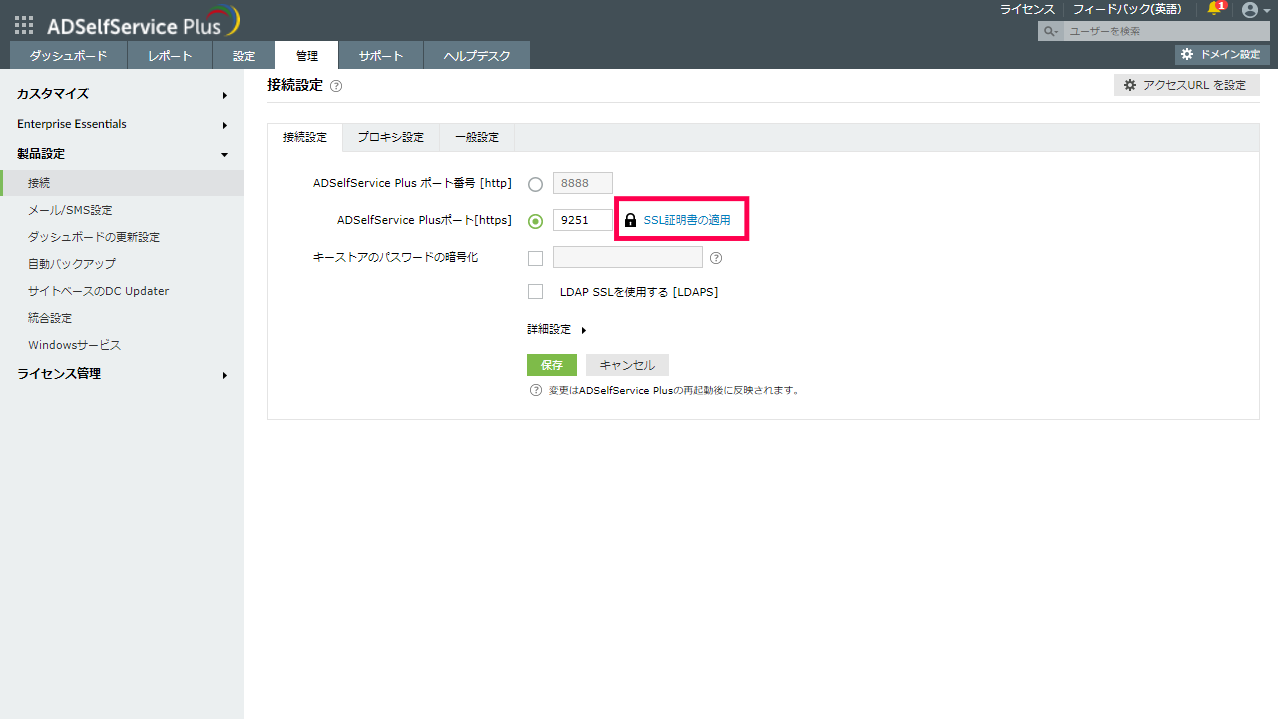Click the http port field showing 8888
Image resolution: width=1278 pixels, height=719 pixels.
point(583,184)
